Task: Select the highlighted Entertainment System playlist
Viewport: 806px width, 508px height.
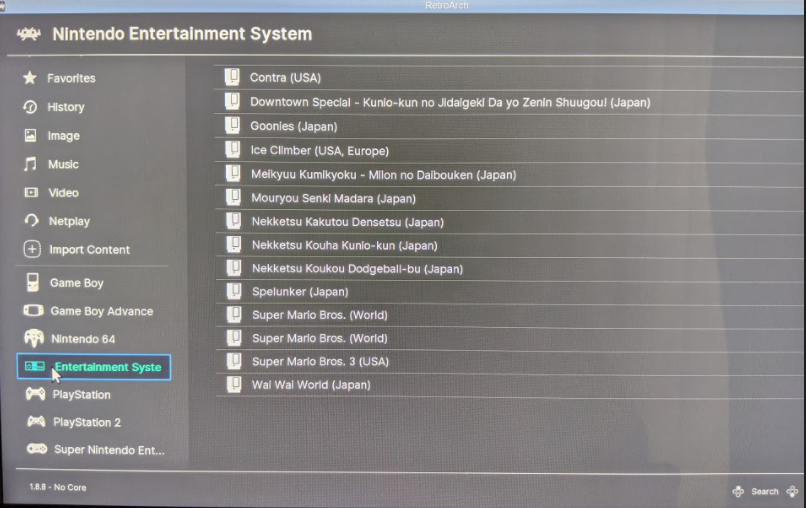Action: (x=94, y=367)
